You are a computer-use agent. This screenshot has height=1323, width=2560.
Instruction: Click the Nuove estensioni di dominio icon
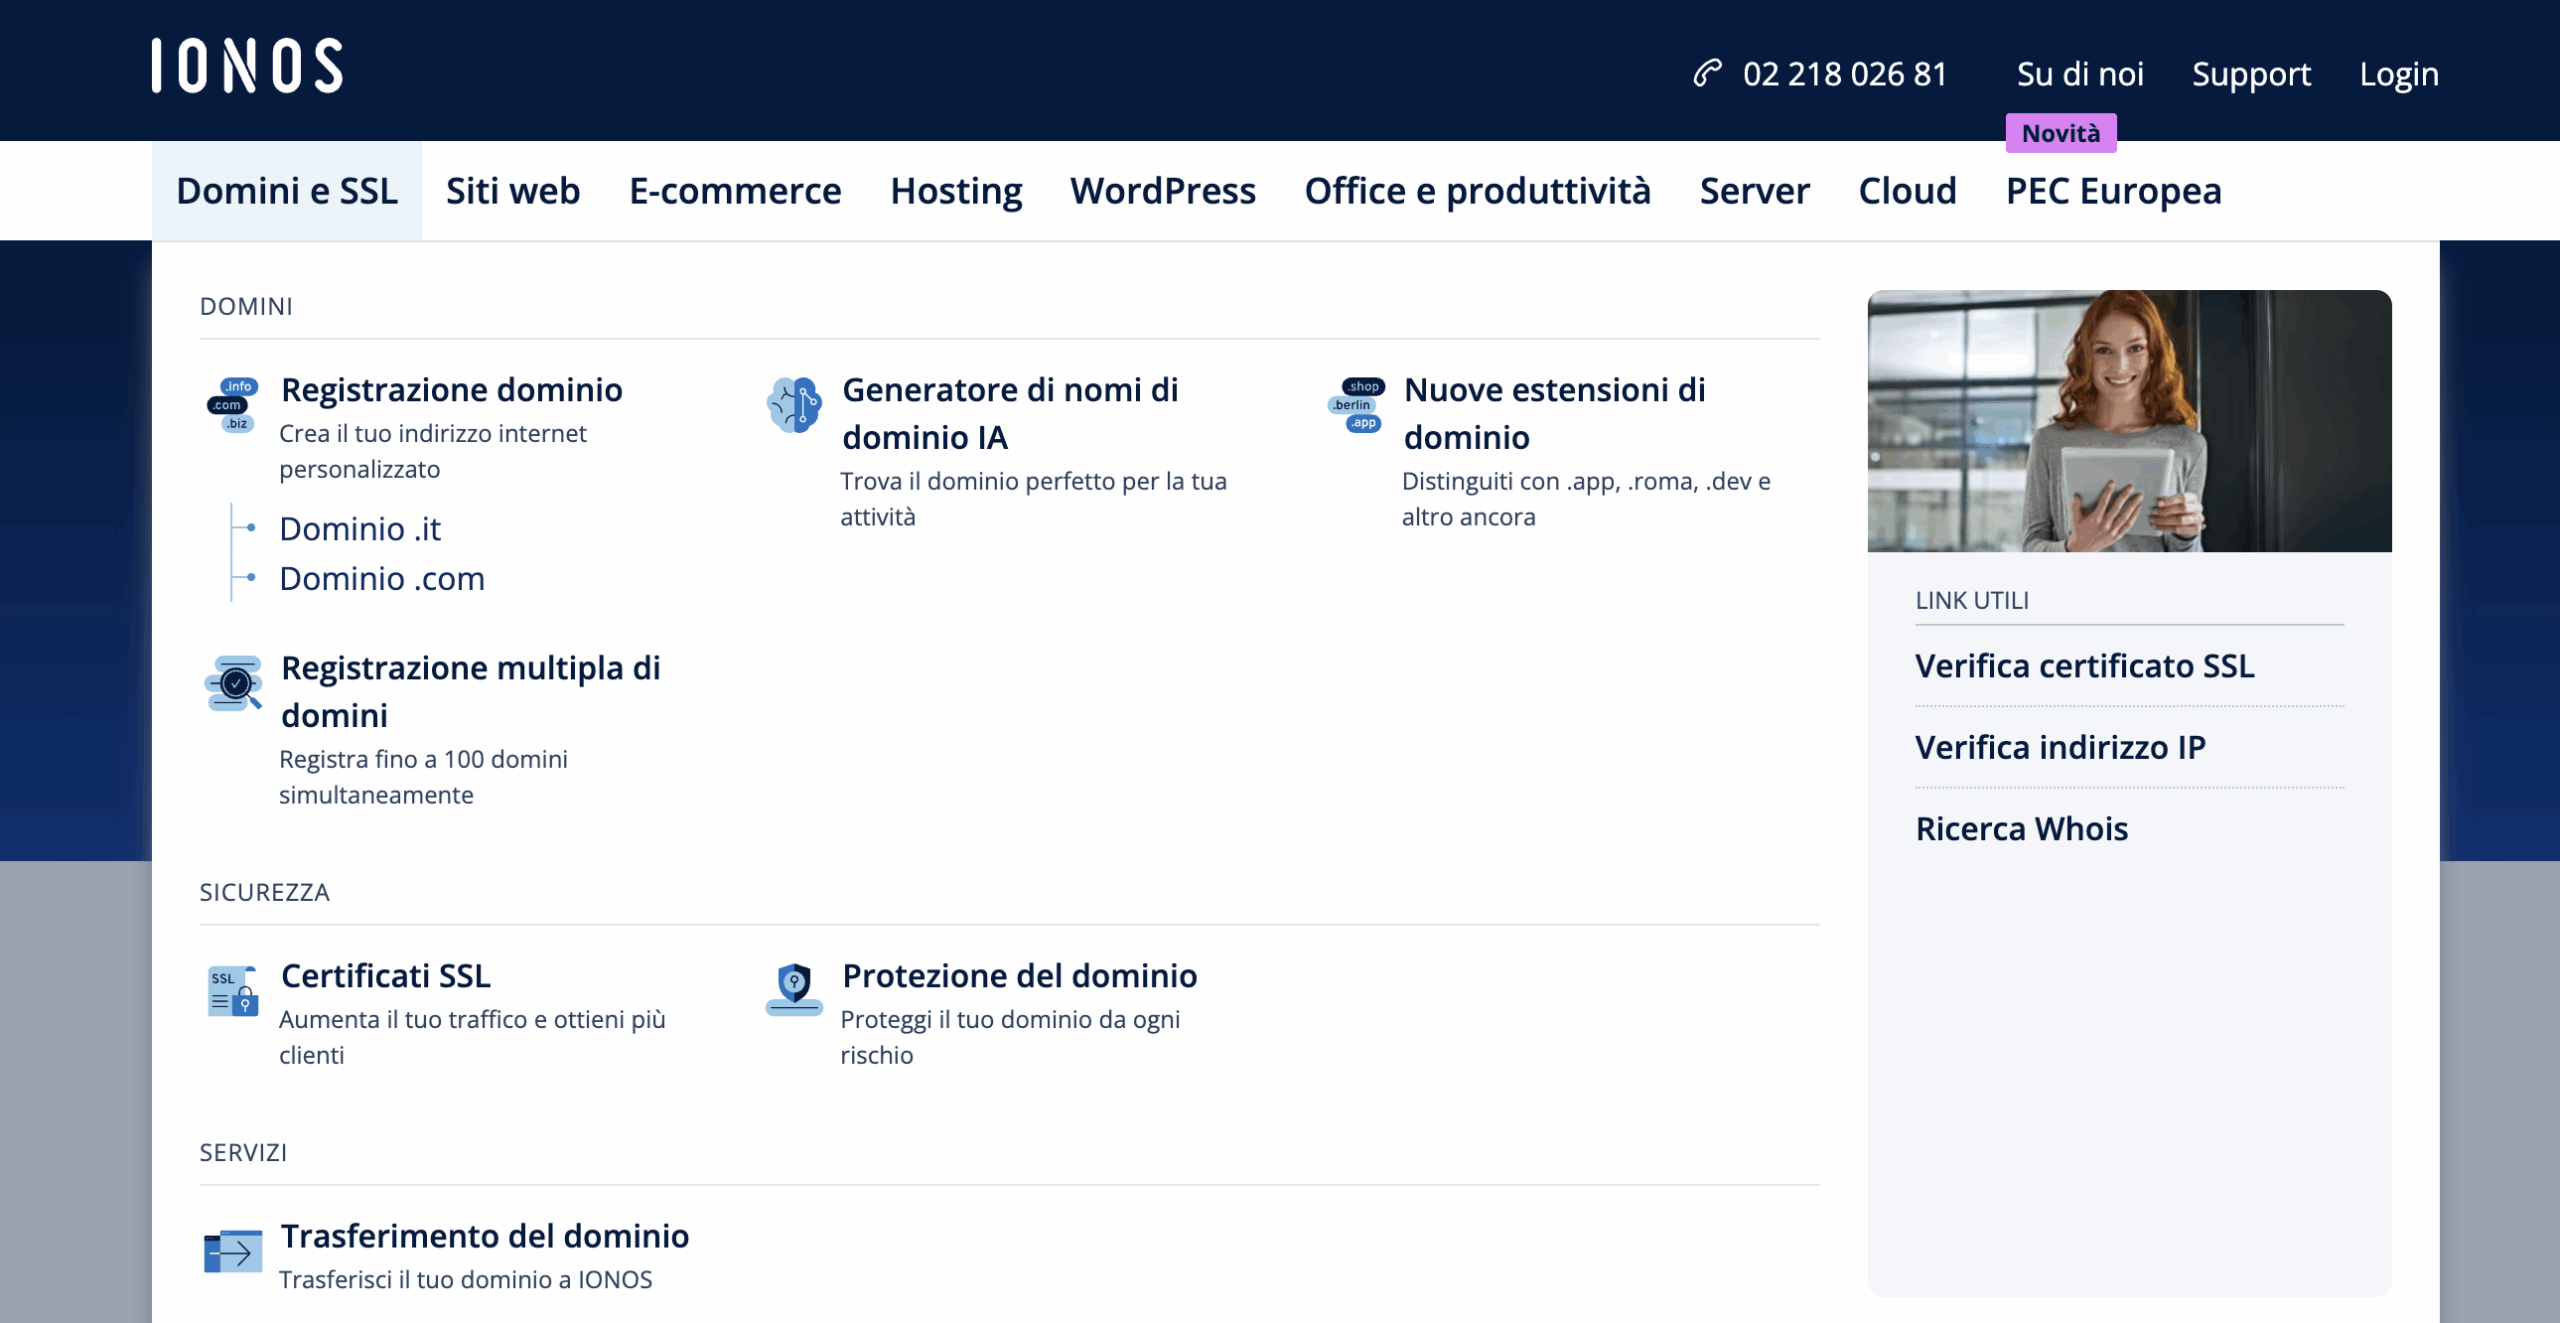coord(1357,405)
